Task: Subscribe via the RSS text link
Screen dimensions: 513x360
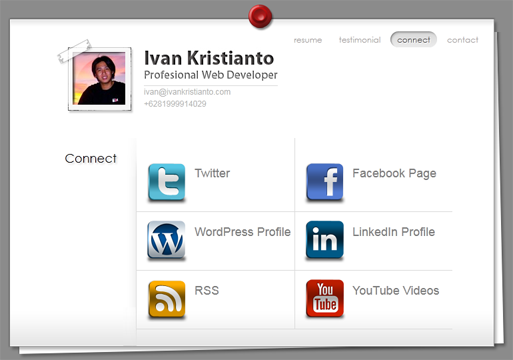Action: pyautogui.click(x=207, y=290)
